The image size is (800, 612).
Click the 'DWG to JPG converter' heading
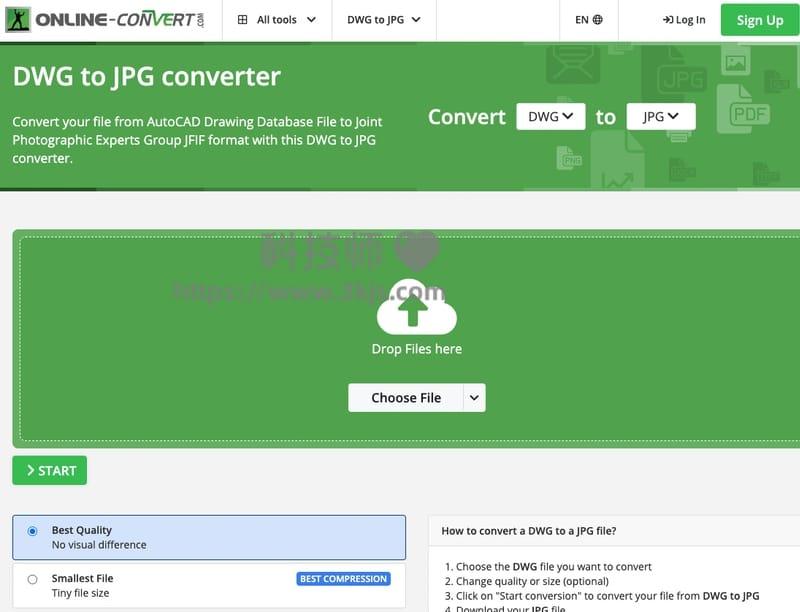[147, 76]
